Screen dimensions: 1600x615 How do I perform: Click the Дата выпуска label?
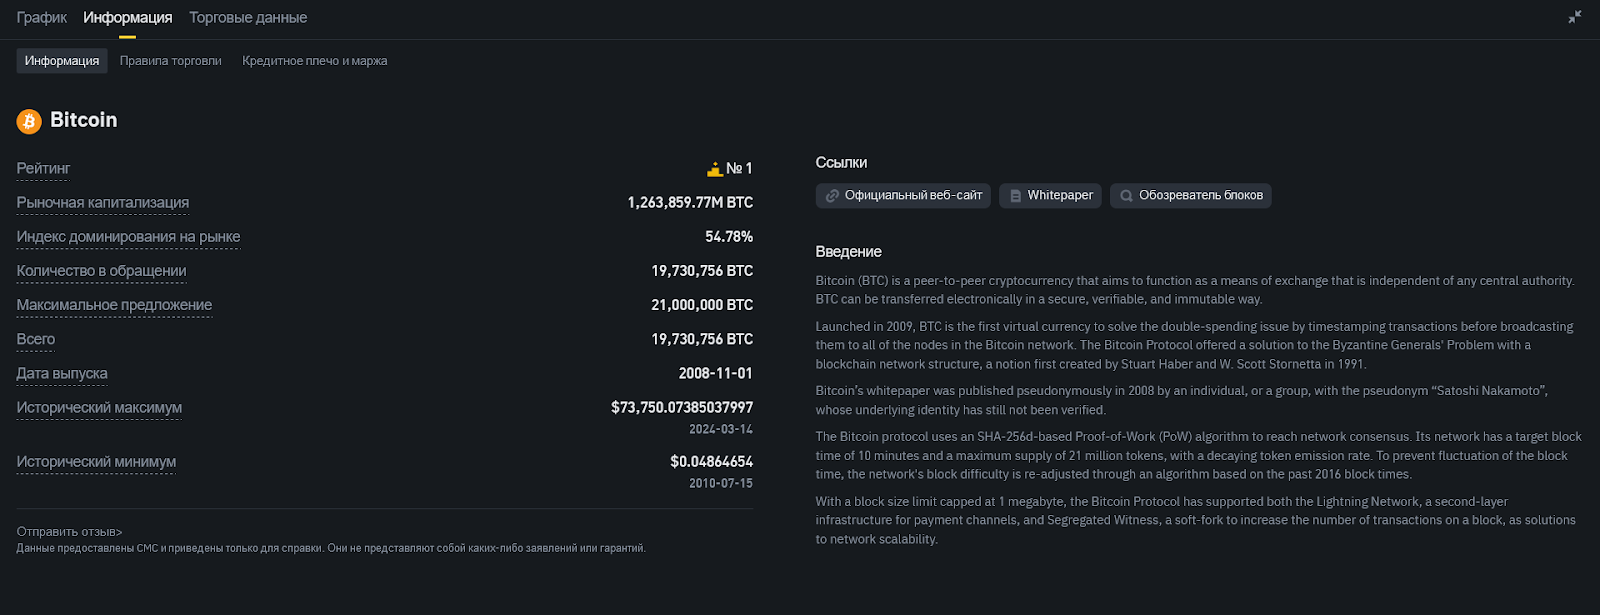pyautogui.click(x=62, y=373)
